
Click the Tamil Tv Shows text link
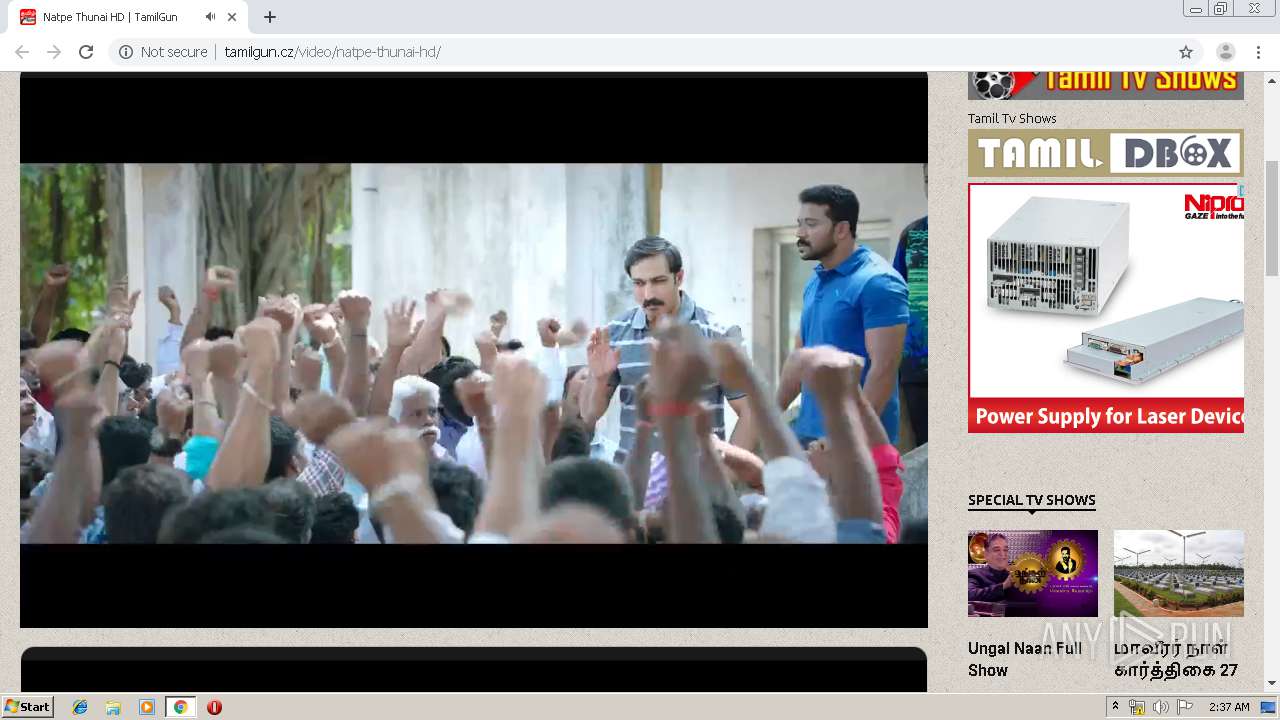click(1012, 118)
